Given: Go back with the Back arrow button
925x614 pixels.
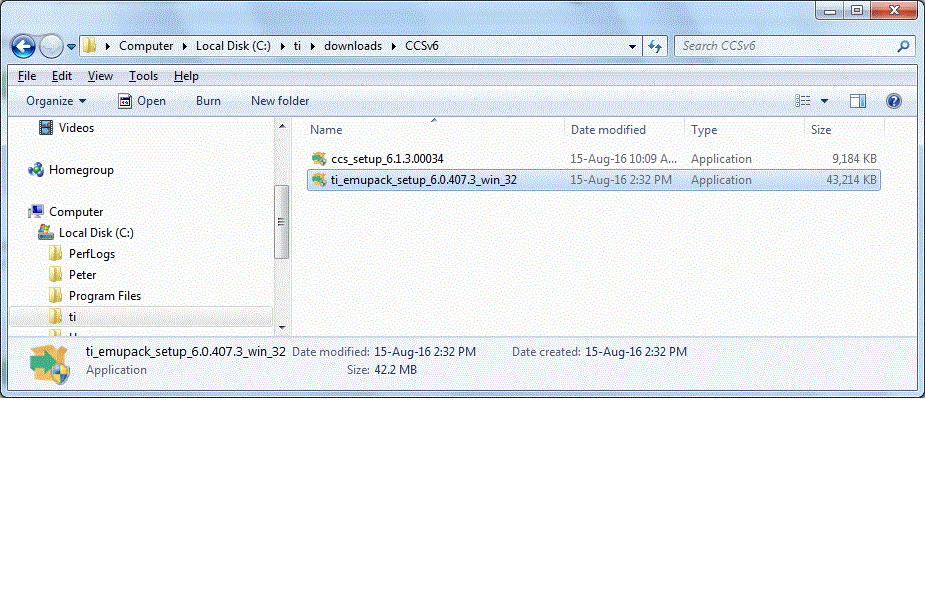Looking at the screenshot, I should click(x=24, y=46).
